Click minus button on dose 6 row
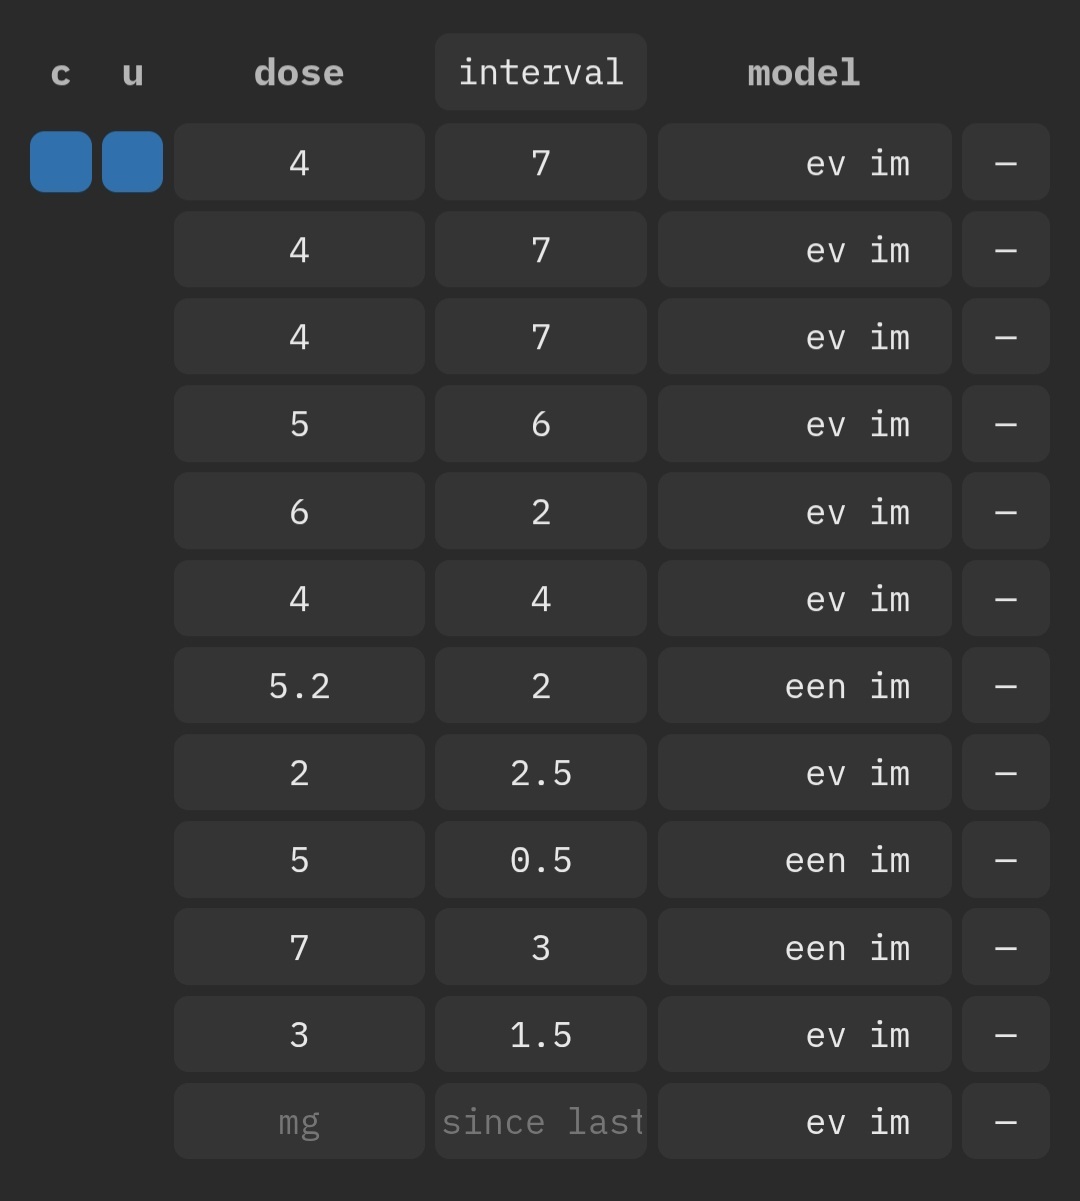The image size is (1080, 1201). coord(1005,511)
